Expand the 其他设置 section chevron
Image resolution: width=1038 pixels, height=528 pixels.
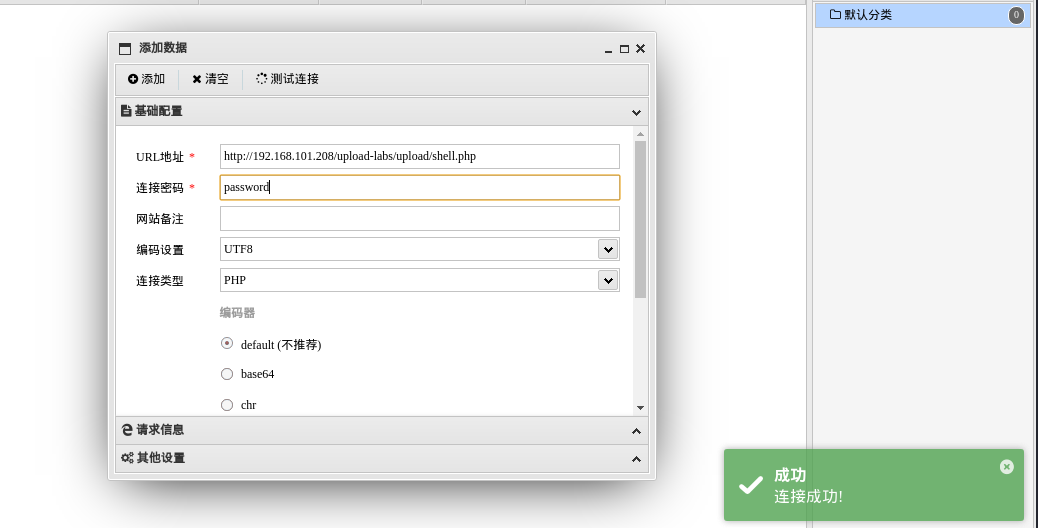pyautogui.click(x=636, y=459)
